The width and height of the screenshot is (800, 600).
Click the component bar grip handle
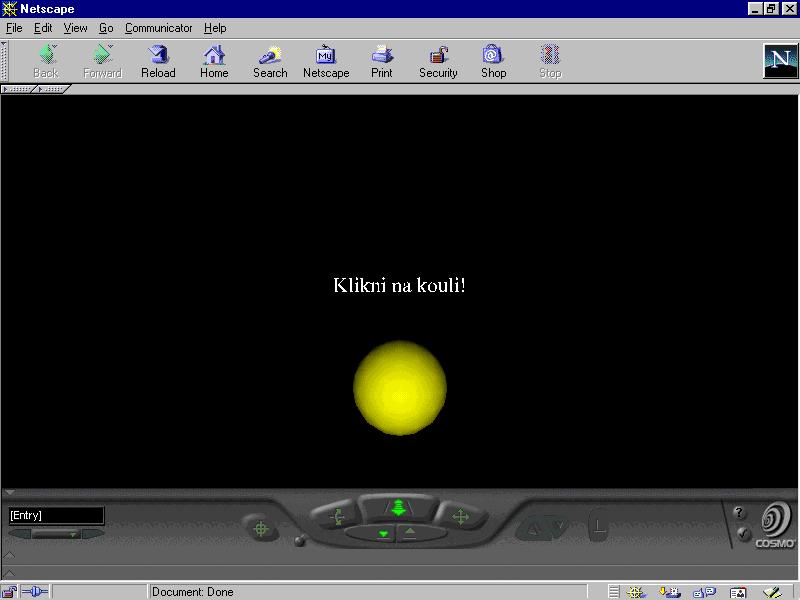click(614, 592)
